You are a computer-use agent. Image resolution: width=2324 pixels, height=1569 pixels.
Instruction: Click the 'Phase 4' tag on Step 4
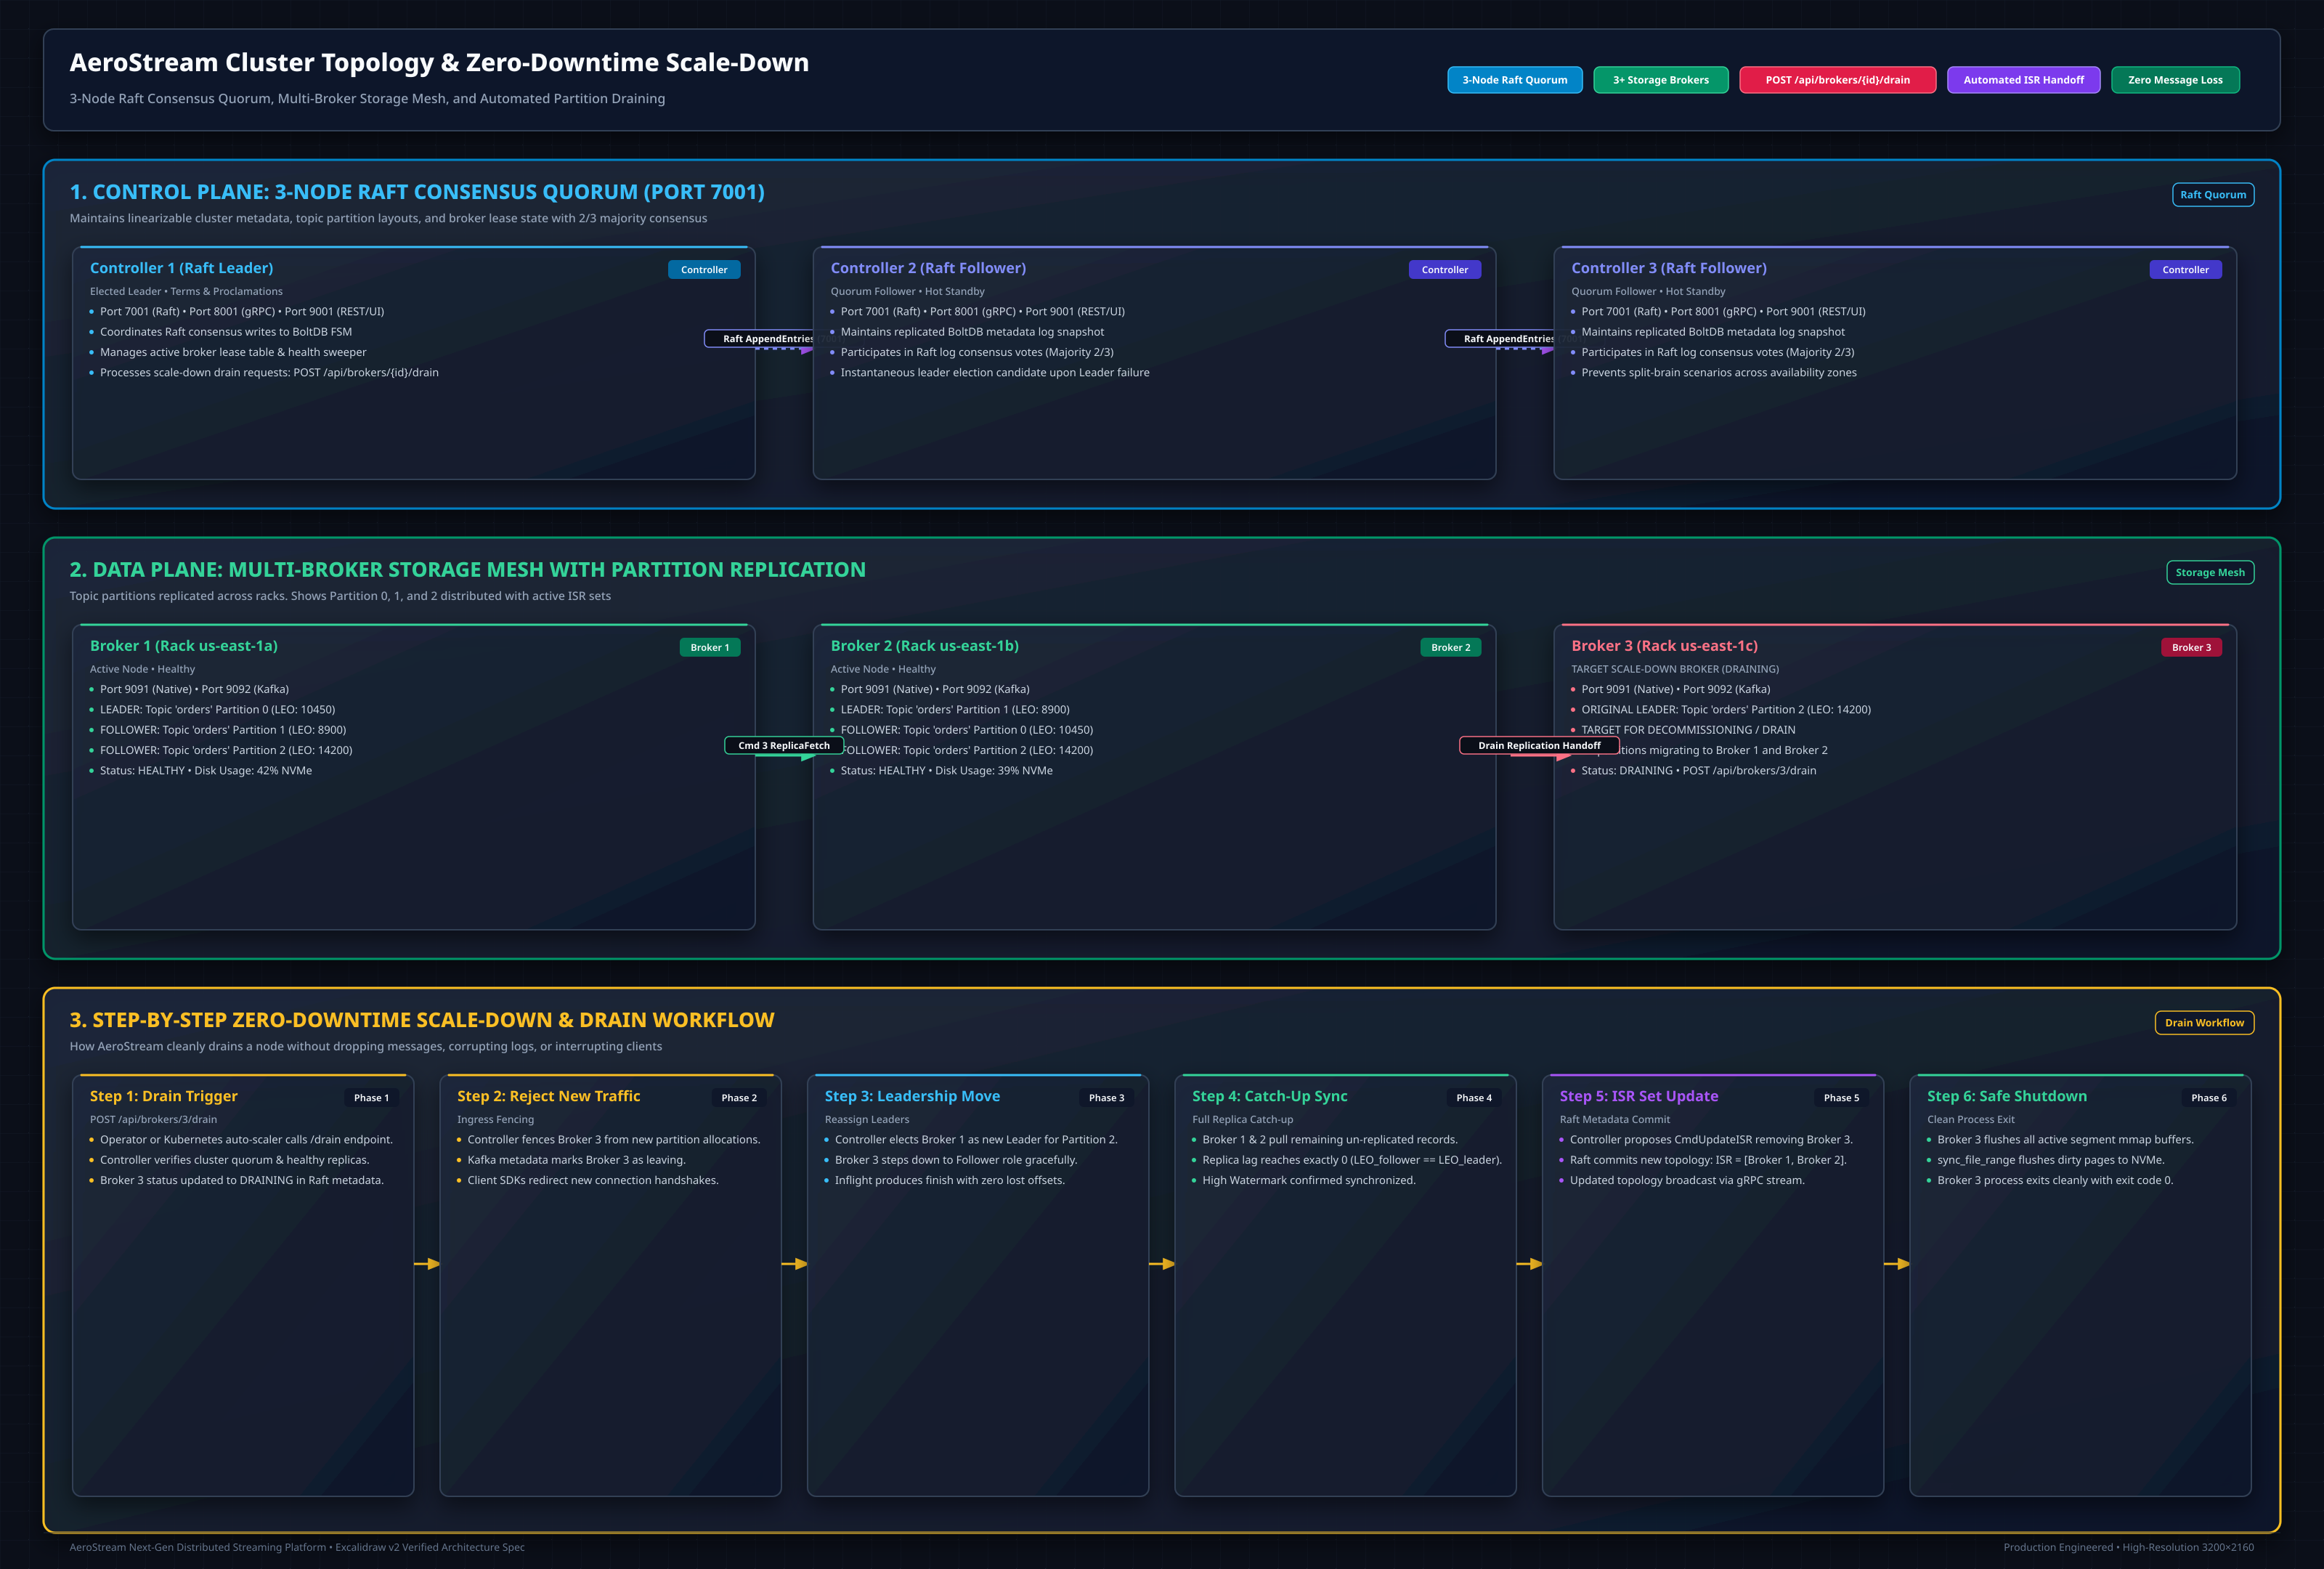(x=1474, y=1097)
